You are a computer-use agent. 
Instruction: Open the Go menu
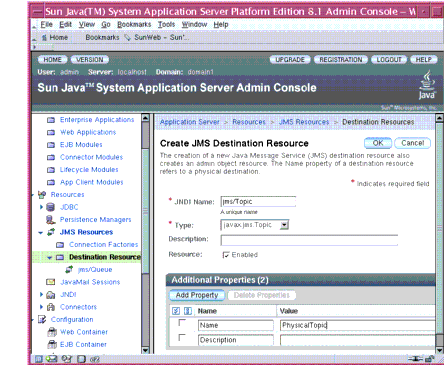(x=106, y=24)
